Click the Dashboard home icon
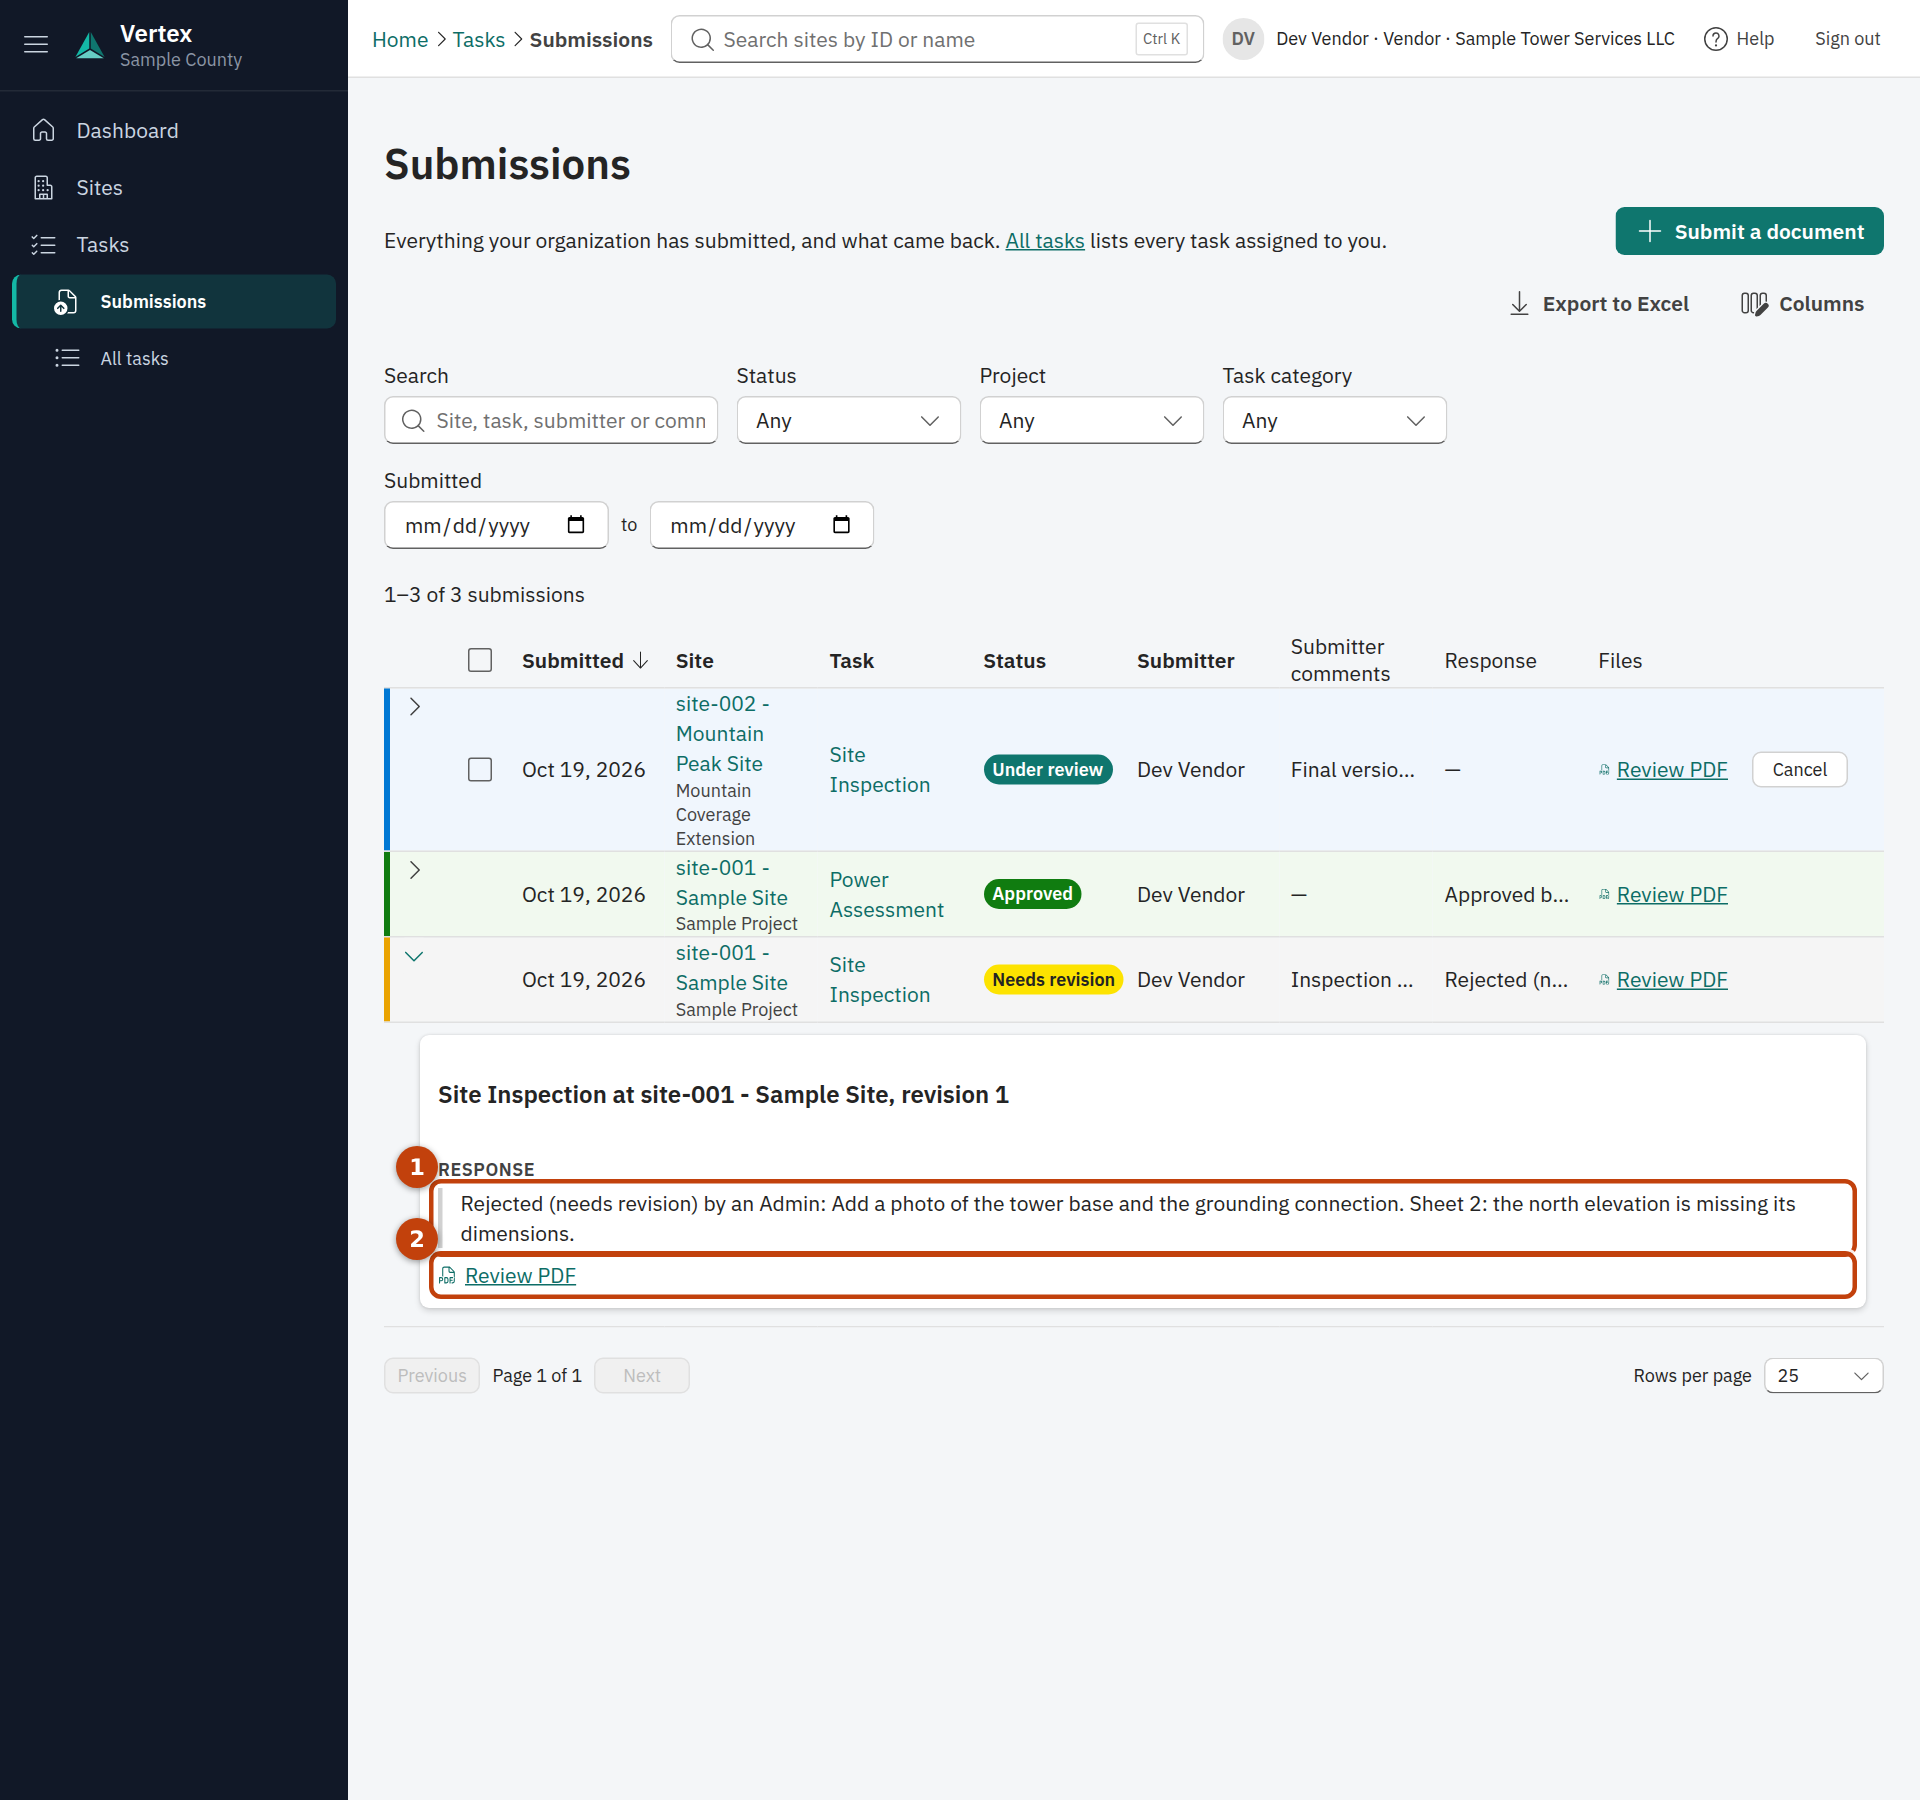The width and height of the screenshot is (1920, 1800). tap(43, 131)
